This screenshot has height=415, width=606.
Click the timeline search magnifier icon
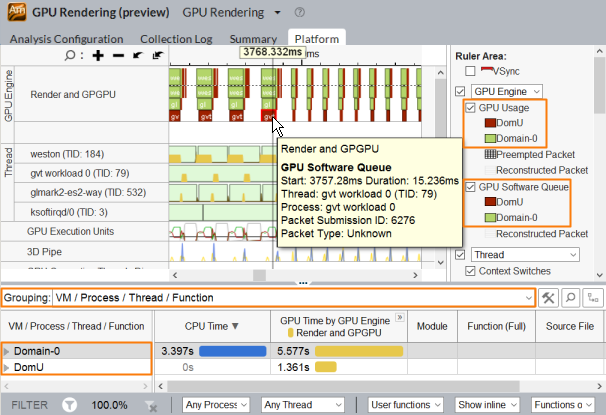click(70, 56)
